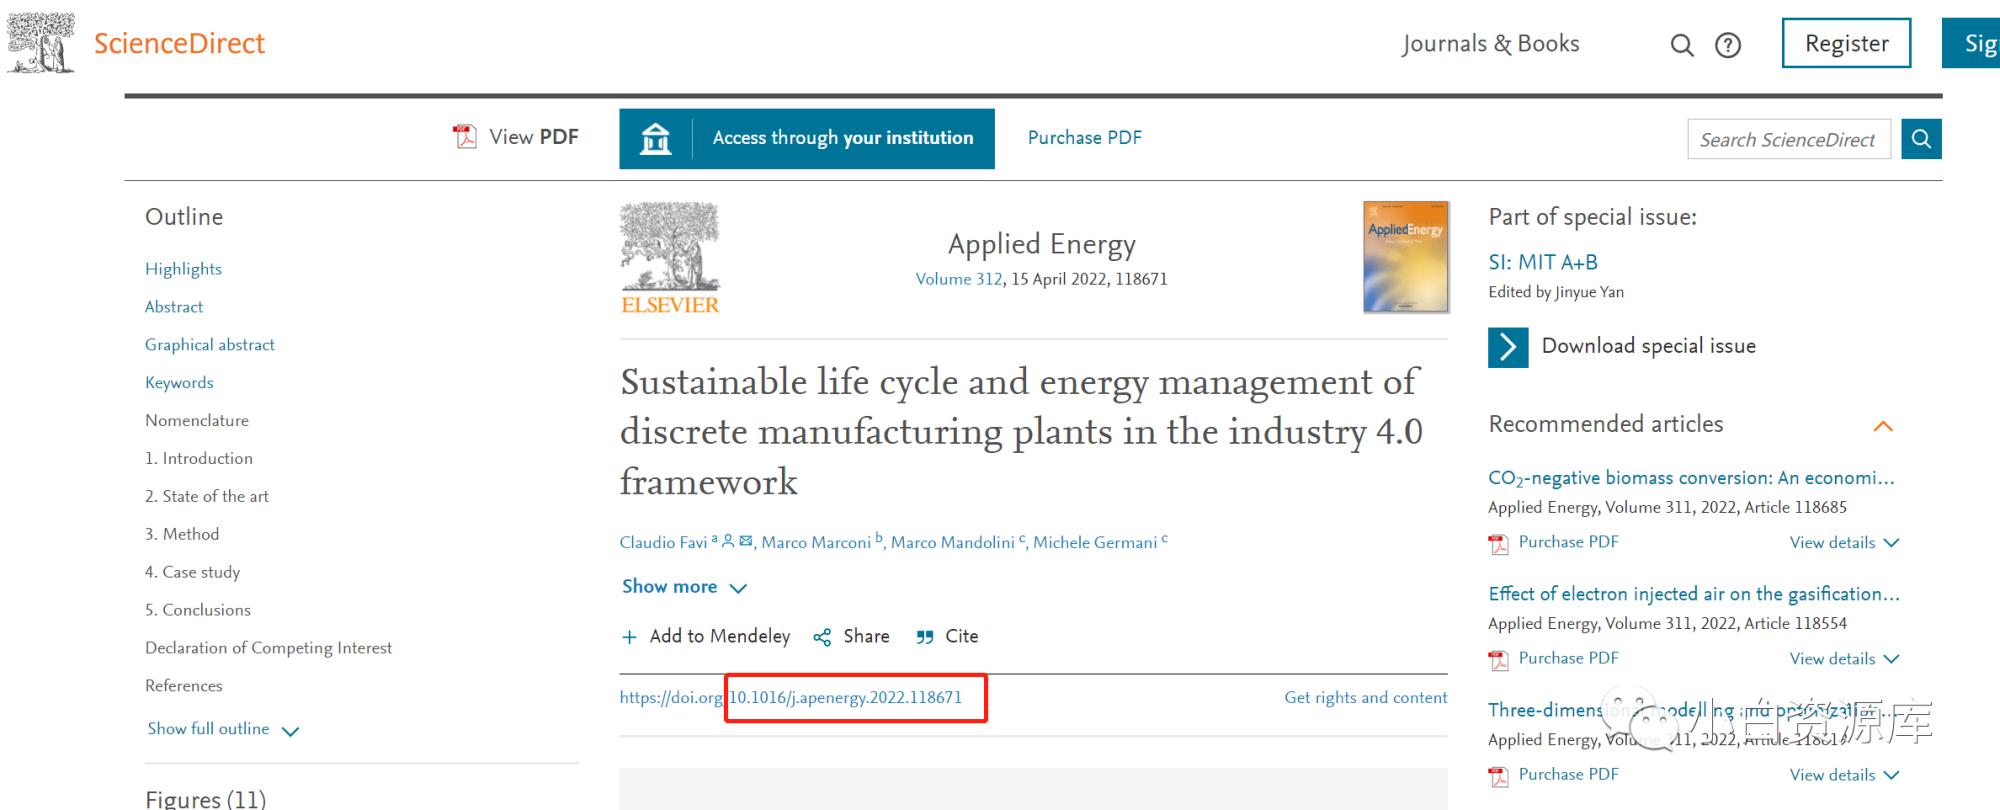Click the Register button
The image size is (2000, 810).
pos(1846,43)
